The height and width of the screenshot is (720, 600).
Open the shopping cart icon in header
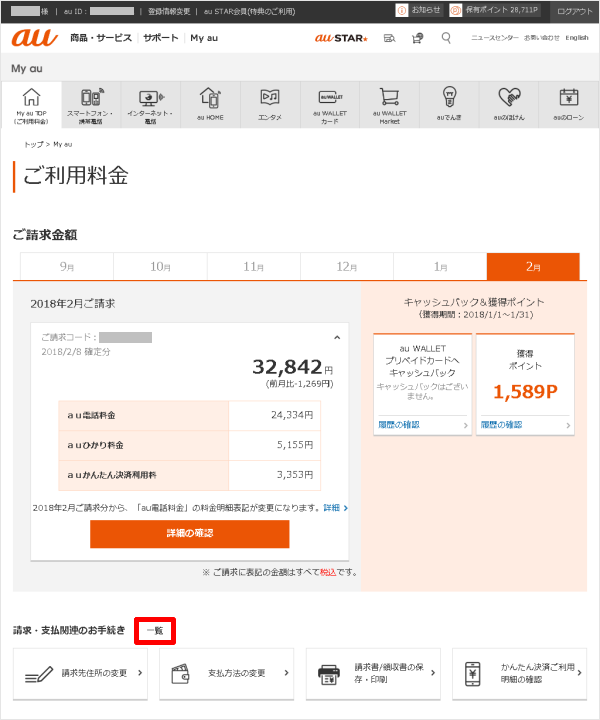point(417,38)
